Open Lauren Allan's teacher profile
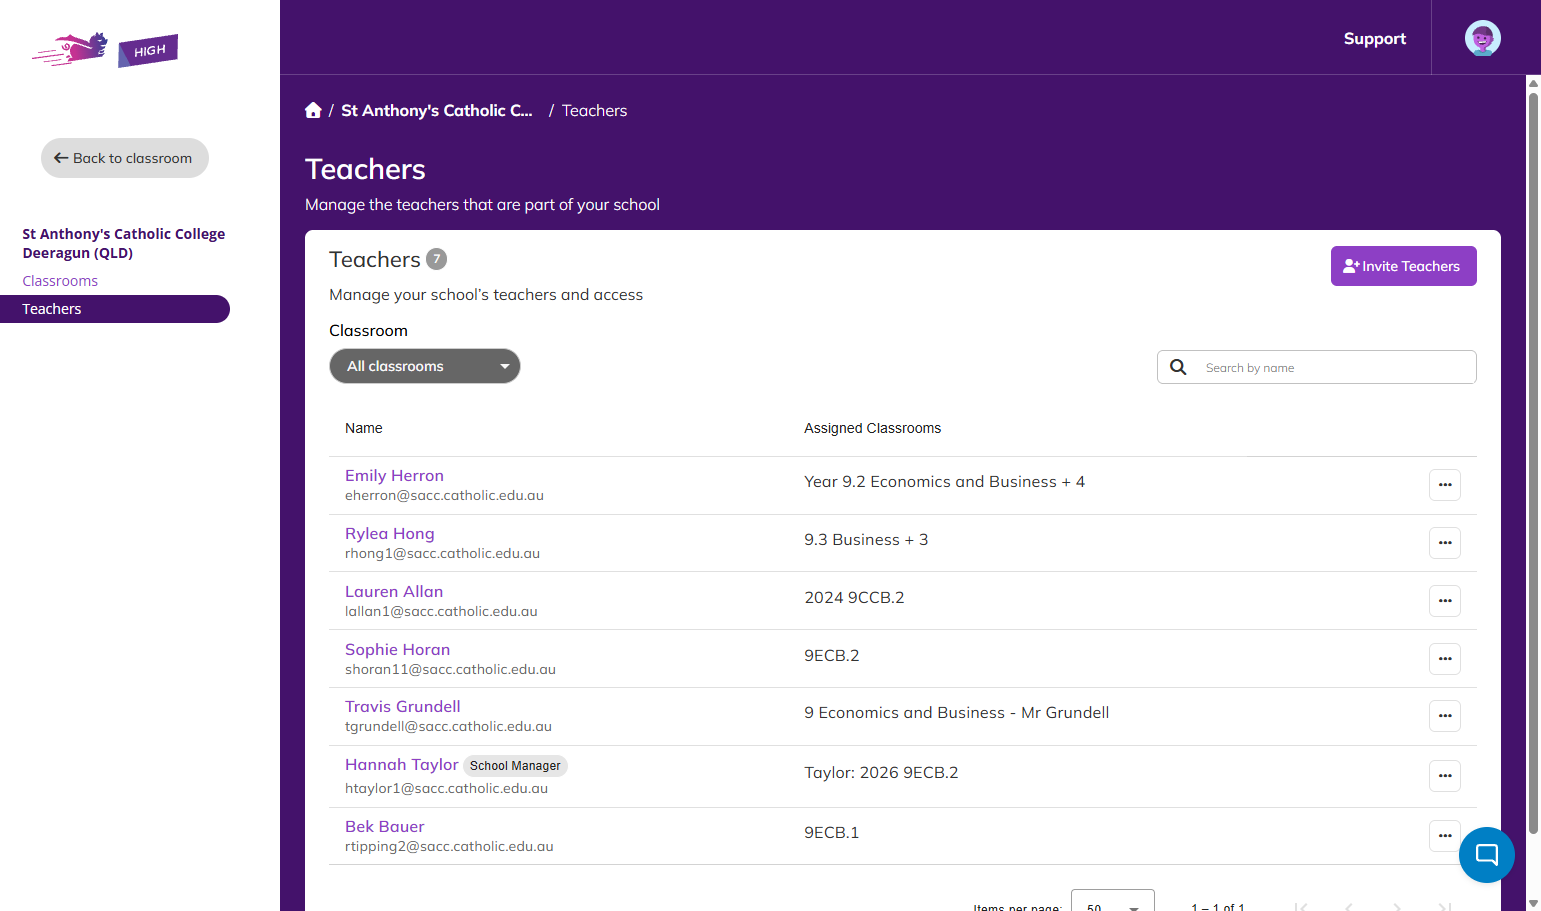This screenshot has width=1541, height=911. (x=394, y=592)
